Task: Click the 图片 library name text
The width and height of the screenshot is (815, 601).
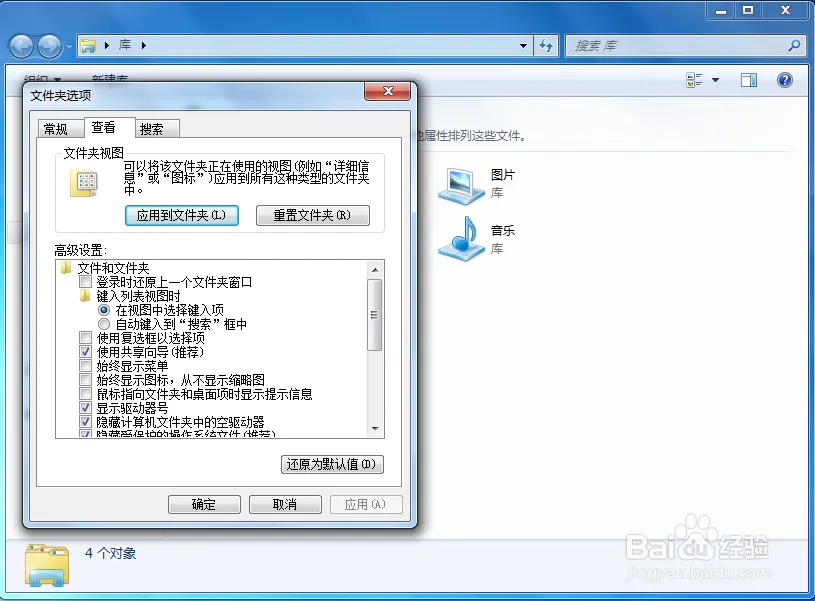Action: pos(503,175)
